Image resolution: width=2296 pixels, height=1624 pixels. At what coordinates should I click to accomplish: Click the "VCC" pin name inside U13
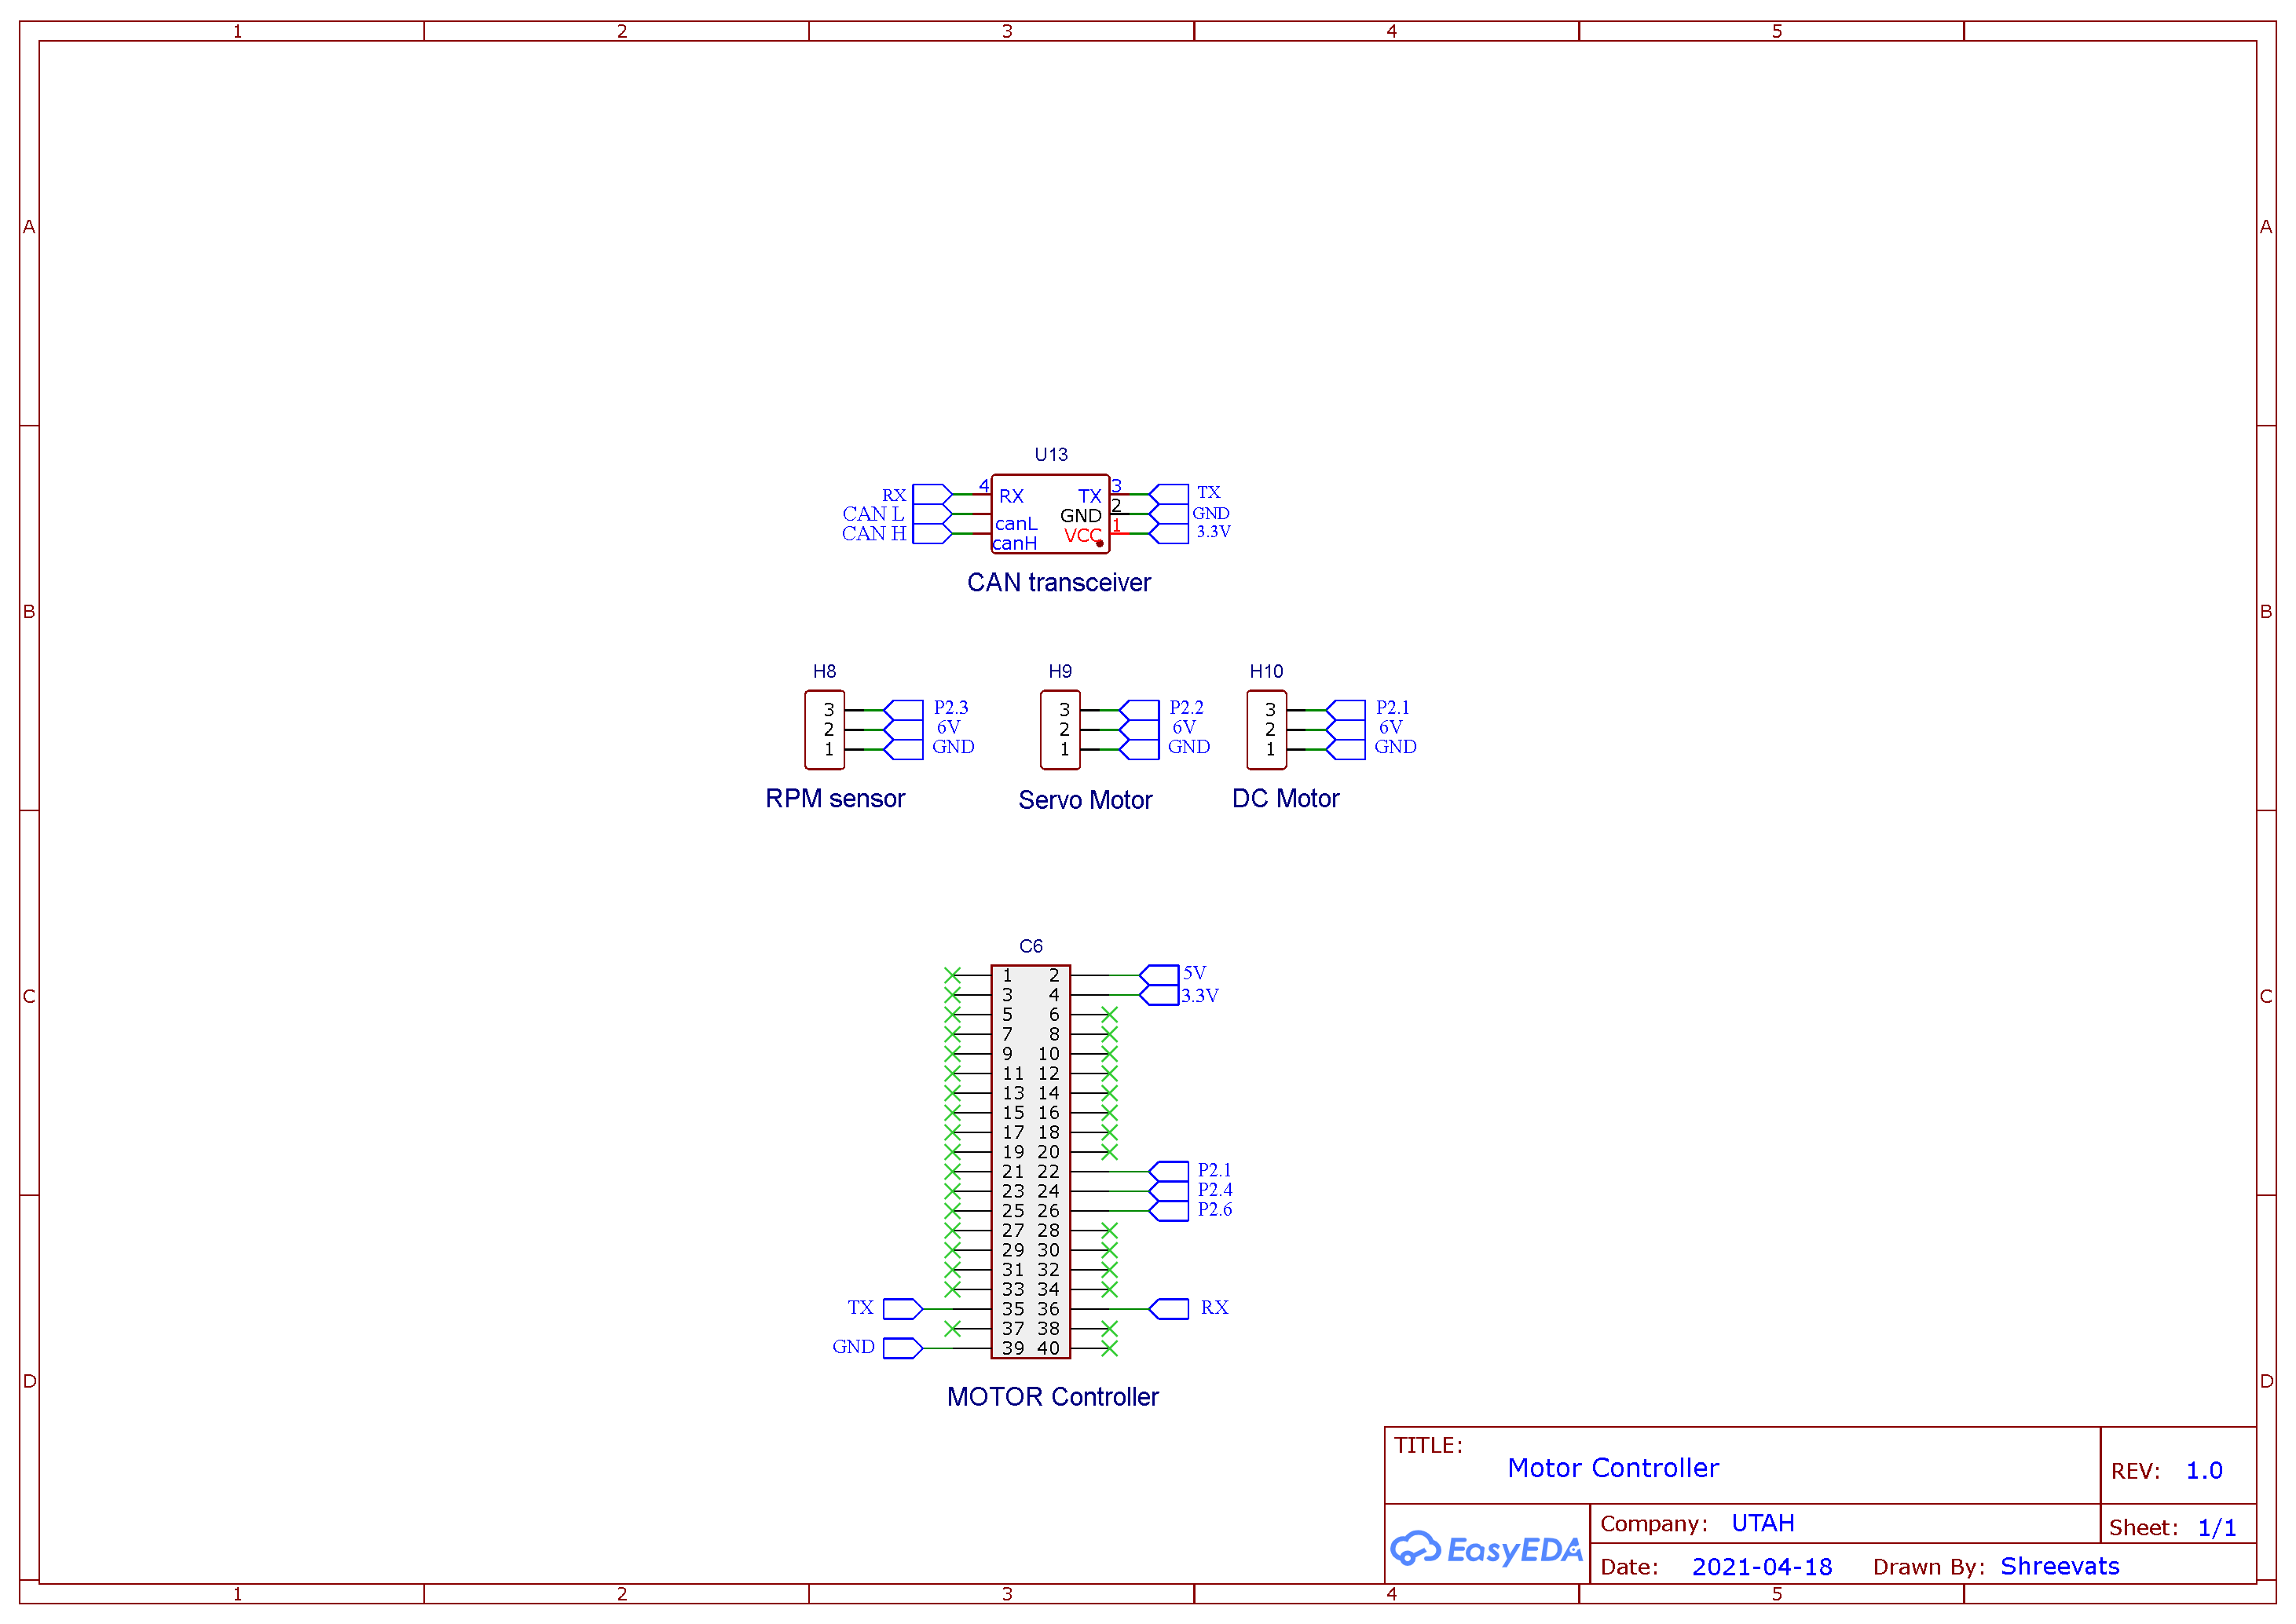pos(1082,535)
